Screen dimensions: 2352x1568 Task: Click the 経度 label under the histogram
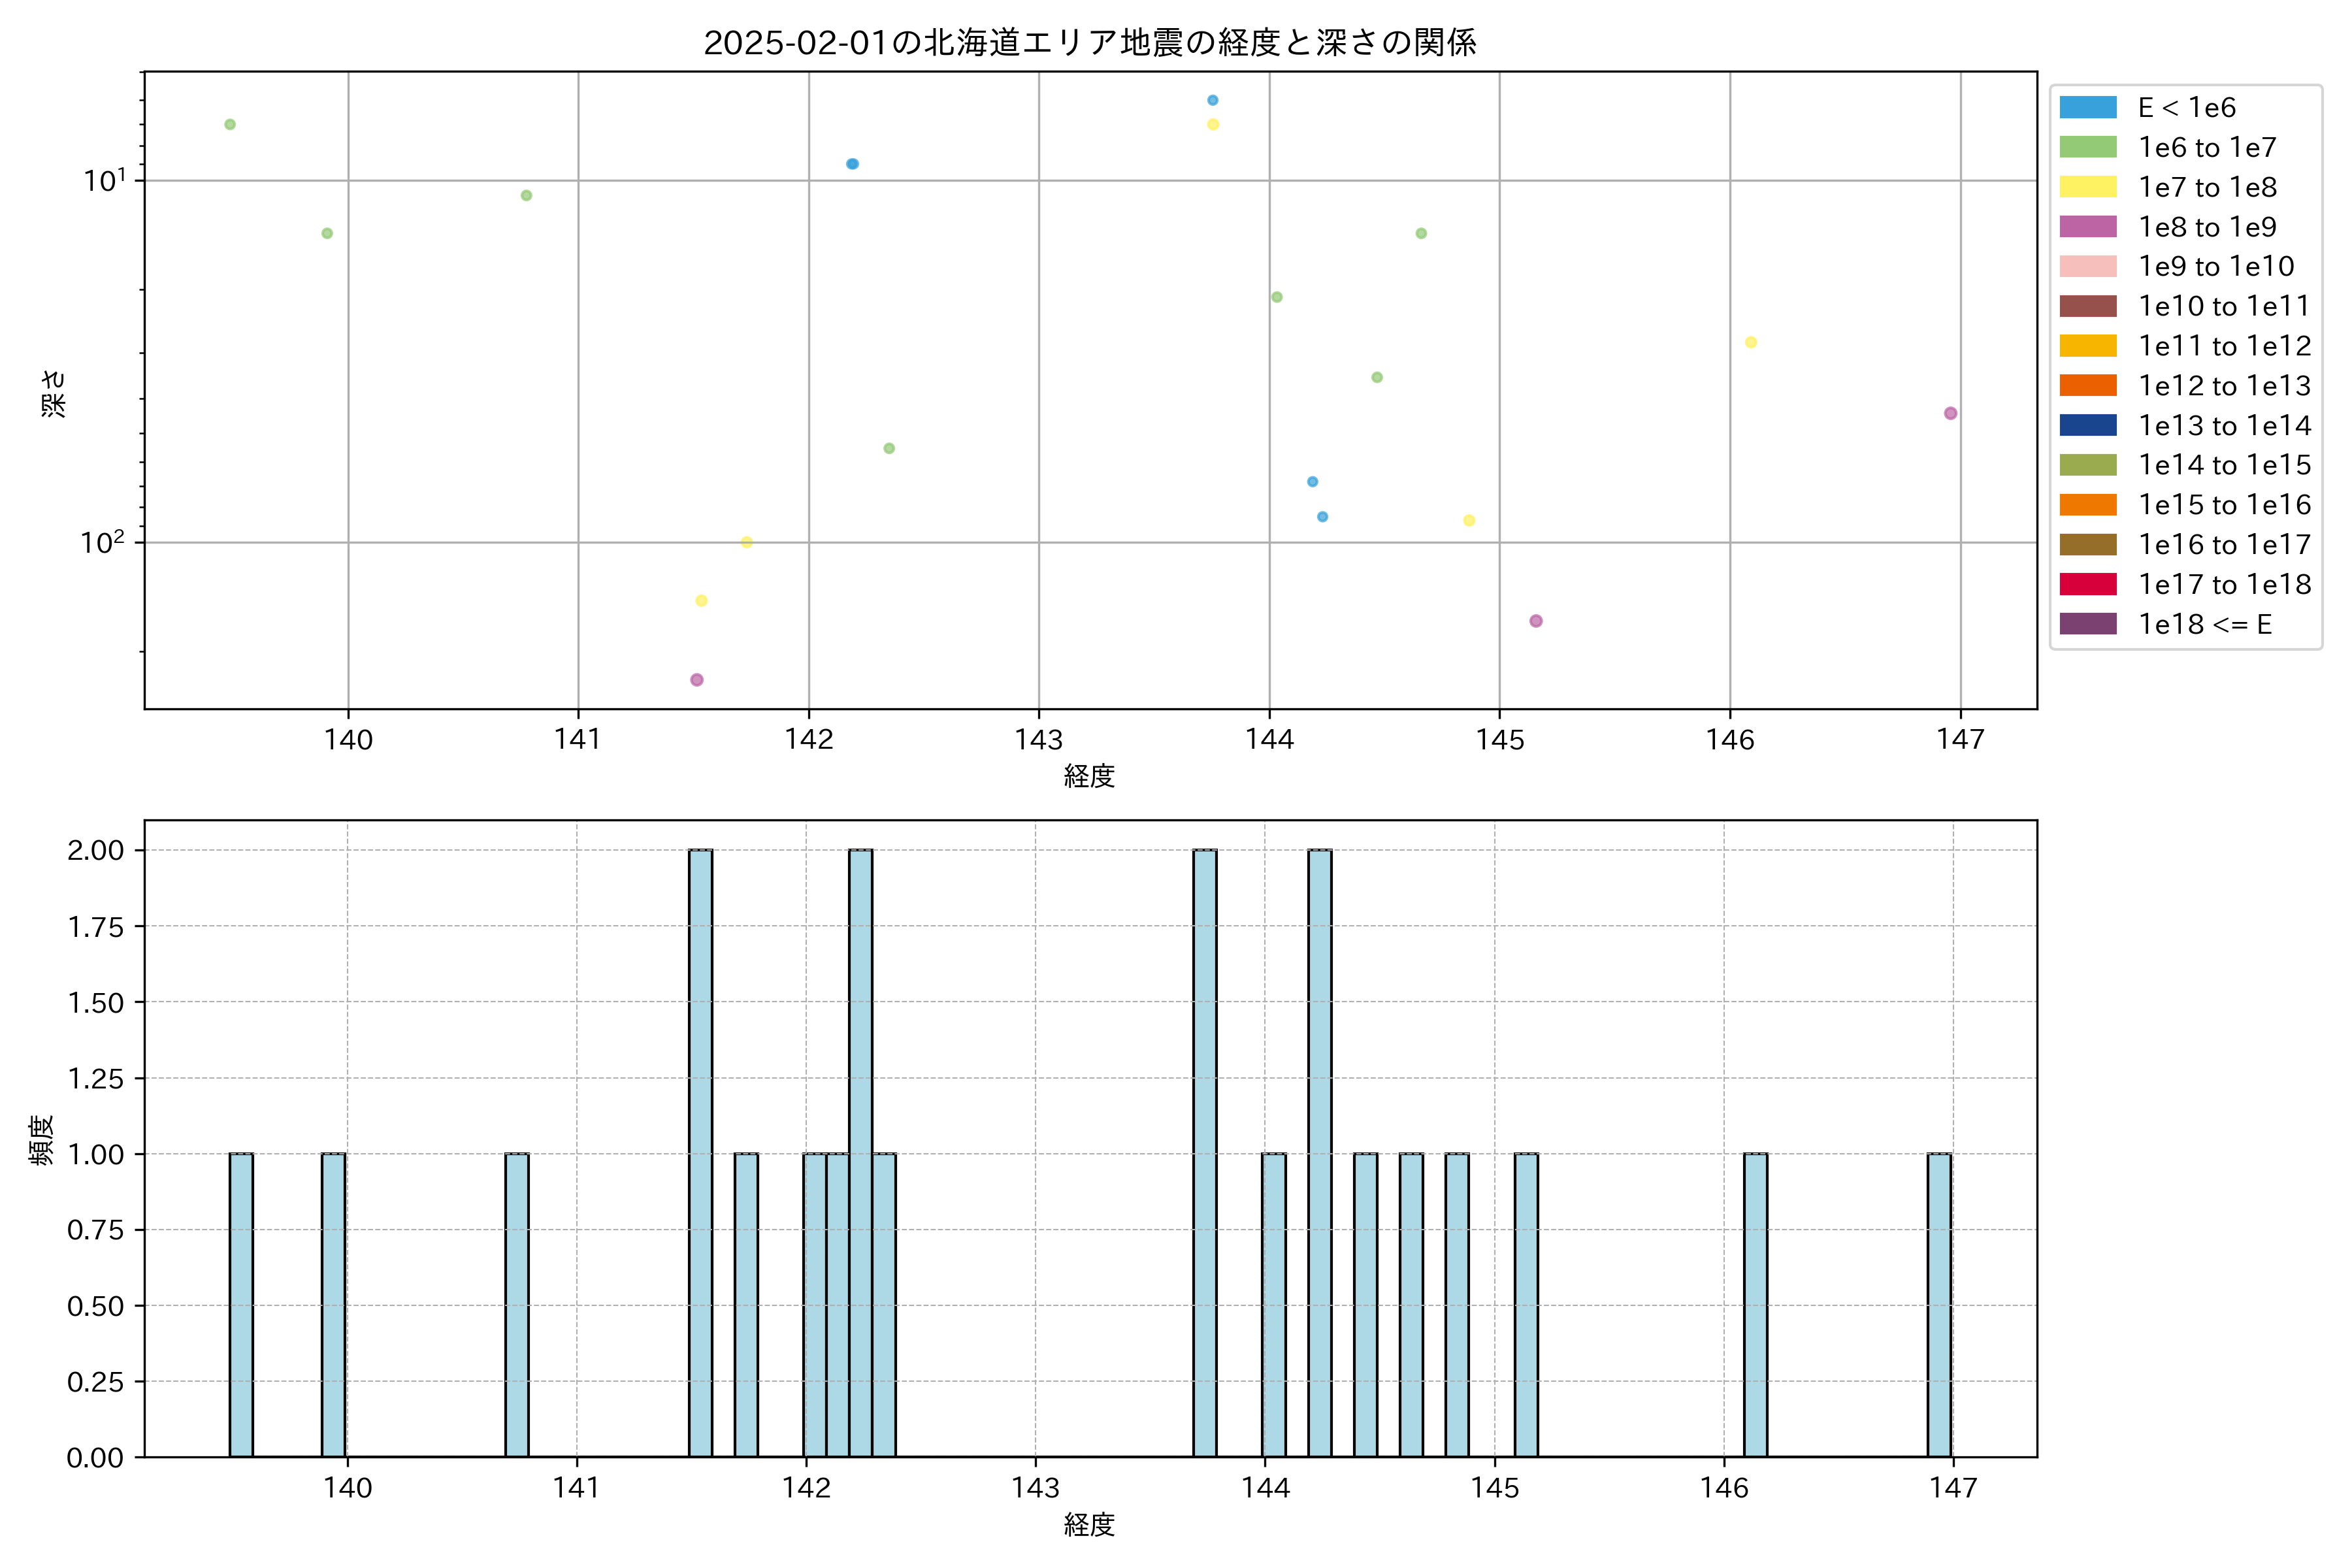pyautogui.click(x=1089, y=1525)
